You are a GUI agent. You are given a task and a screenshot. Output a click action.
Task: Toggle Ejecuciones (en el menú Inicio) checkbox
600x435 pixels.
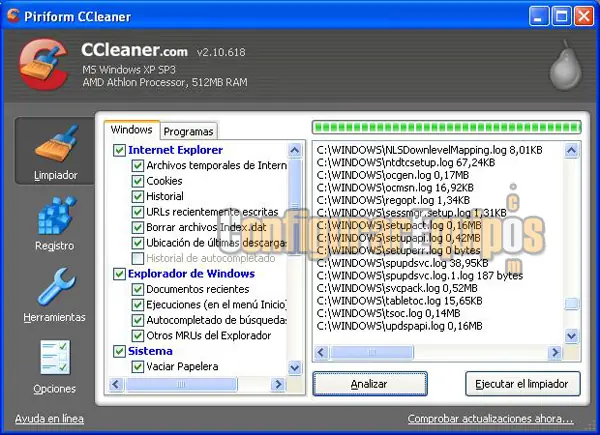point(137,305)
